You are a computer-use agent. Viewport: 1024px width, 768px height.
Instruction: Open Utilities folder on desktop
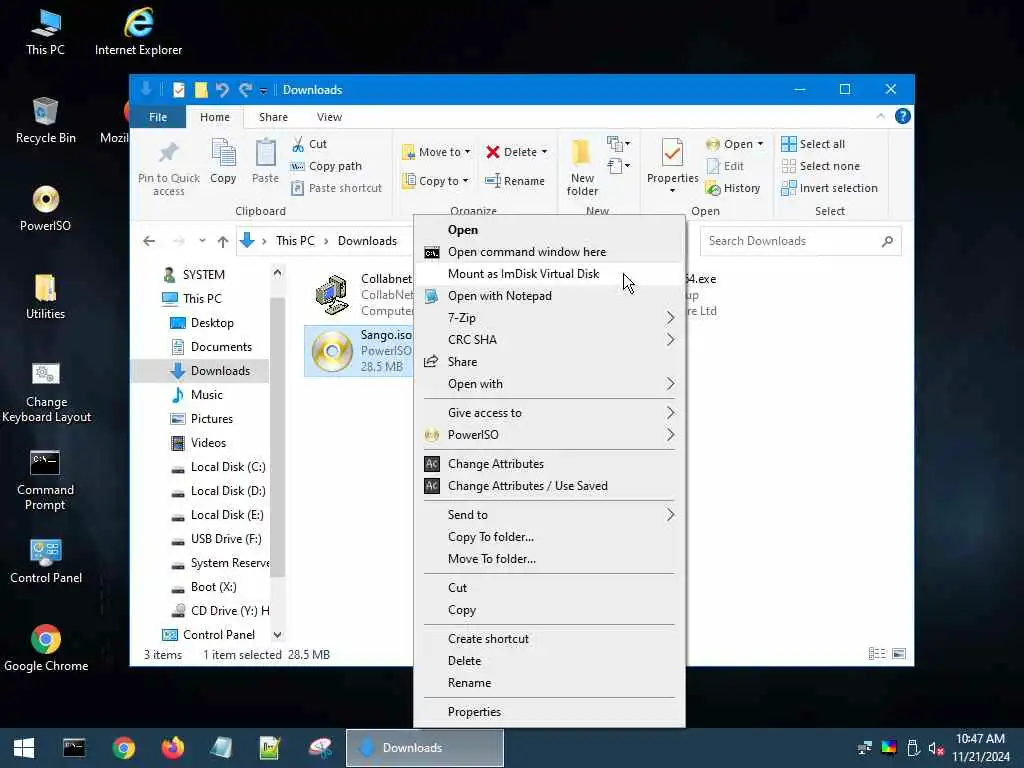[45, 297]
